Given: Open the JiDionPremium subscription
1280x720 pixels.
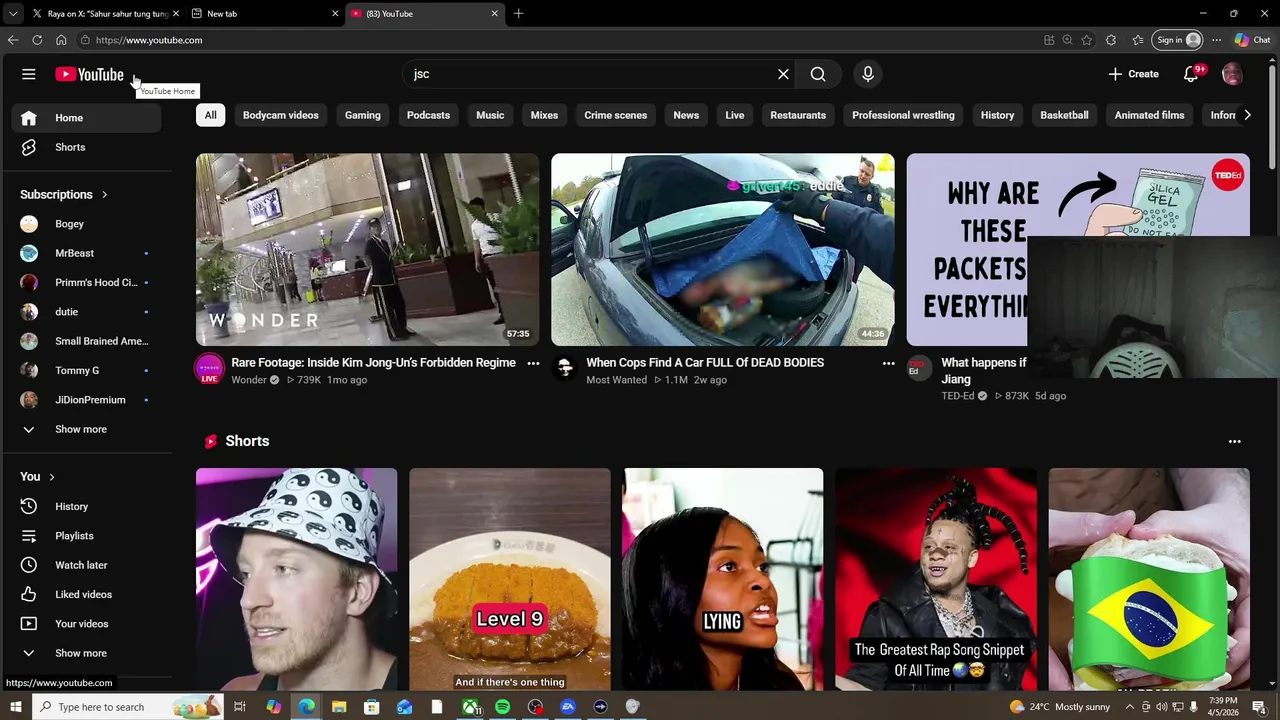Looking at the screenshot, I should pyautogui.click(x=87, y=400).
